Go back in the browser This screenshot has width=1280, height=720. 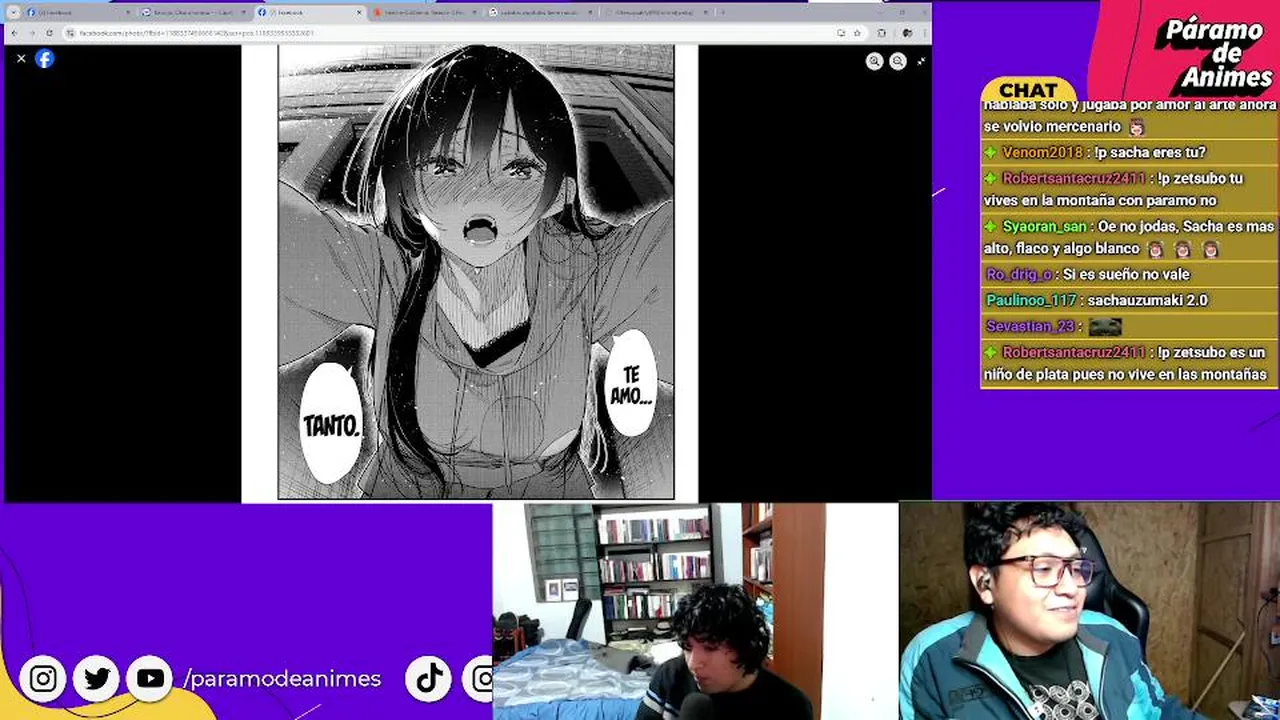pos(13,33)
